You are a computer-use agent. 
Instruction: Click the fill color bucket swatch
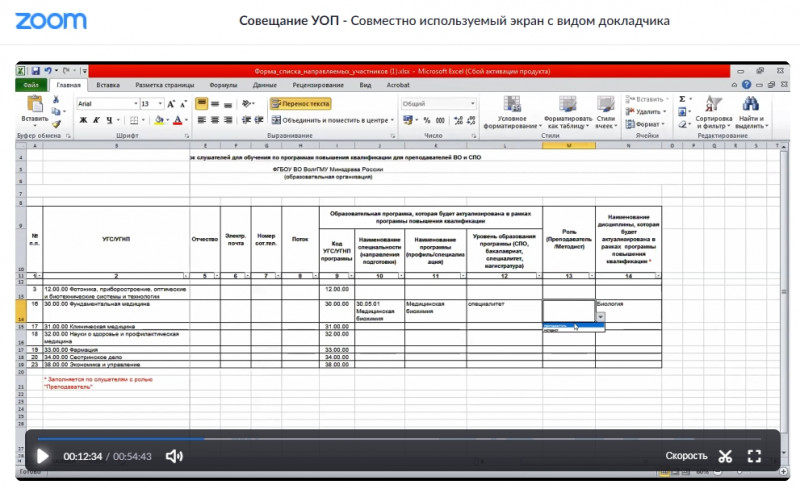click(x=159, y=120)
